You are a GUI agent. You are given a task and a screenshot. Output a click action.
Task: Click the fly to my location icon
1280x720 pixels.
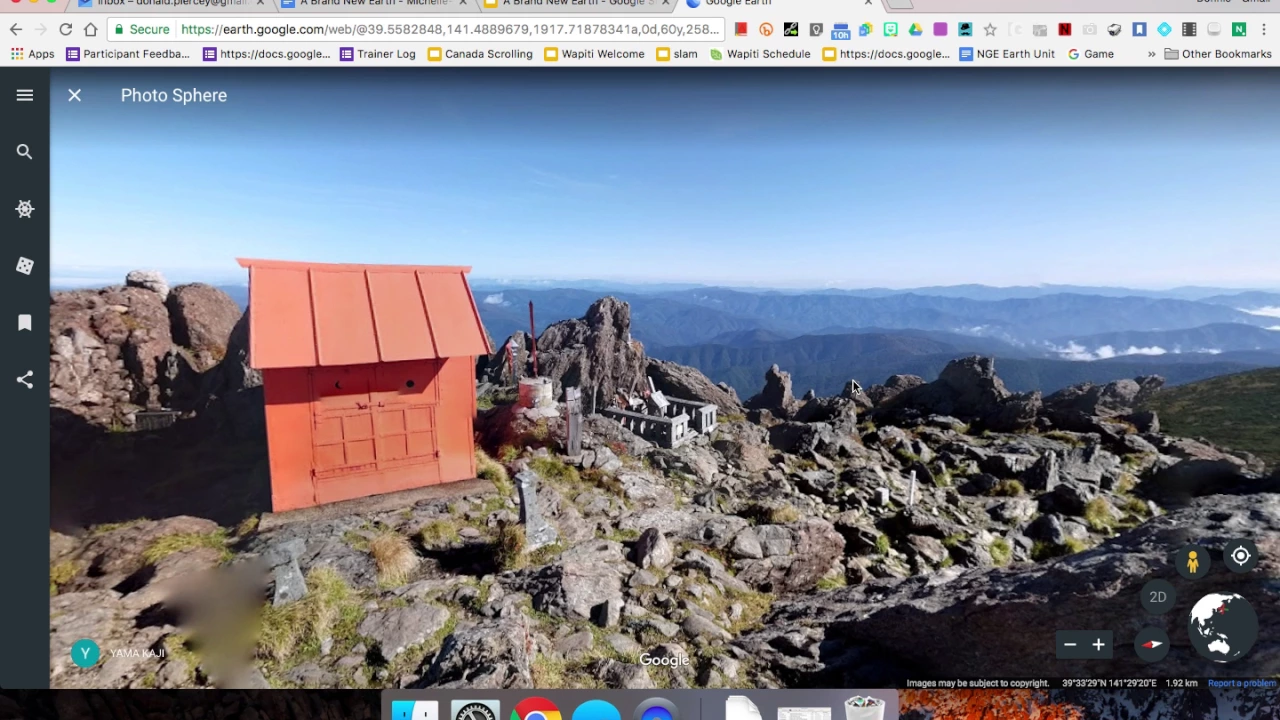click(1240, 556)
